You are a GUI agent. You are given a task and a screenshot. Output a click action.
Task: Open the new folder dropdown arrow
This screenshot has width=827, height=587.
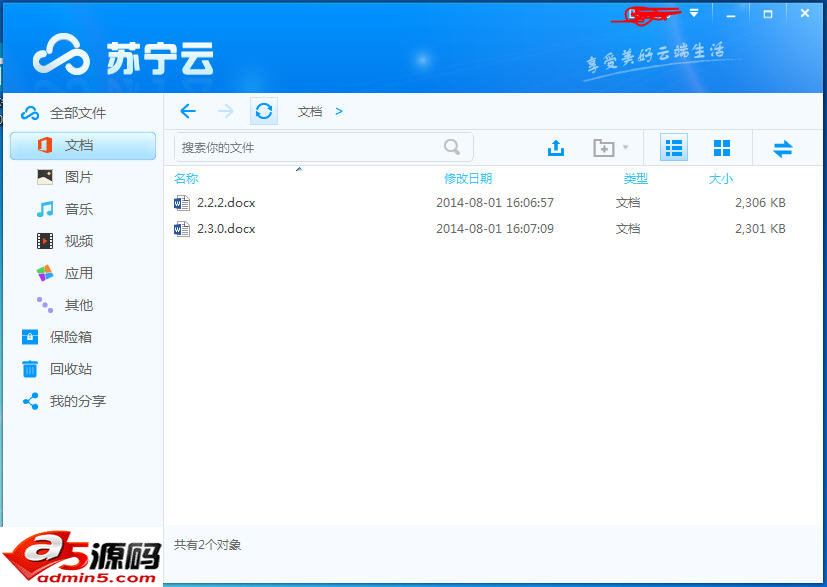(x=625, y=147)
